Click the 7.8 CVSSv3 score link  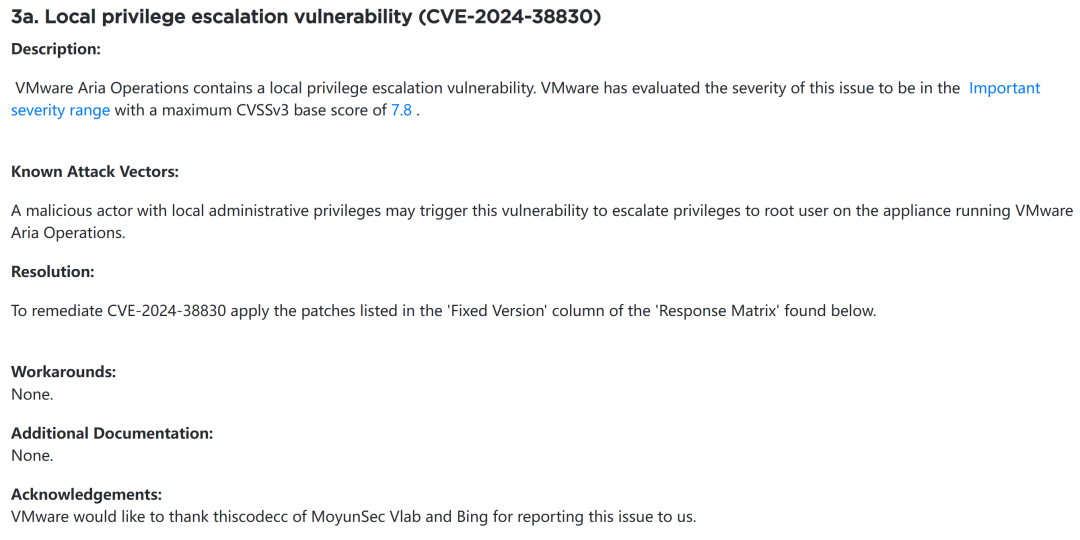coord(401,110)
